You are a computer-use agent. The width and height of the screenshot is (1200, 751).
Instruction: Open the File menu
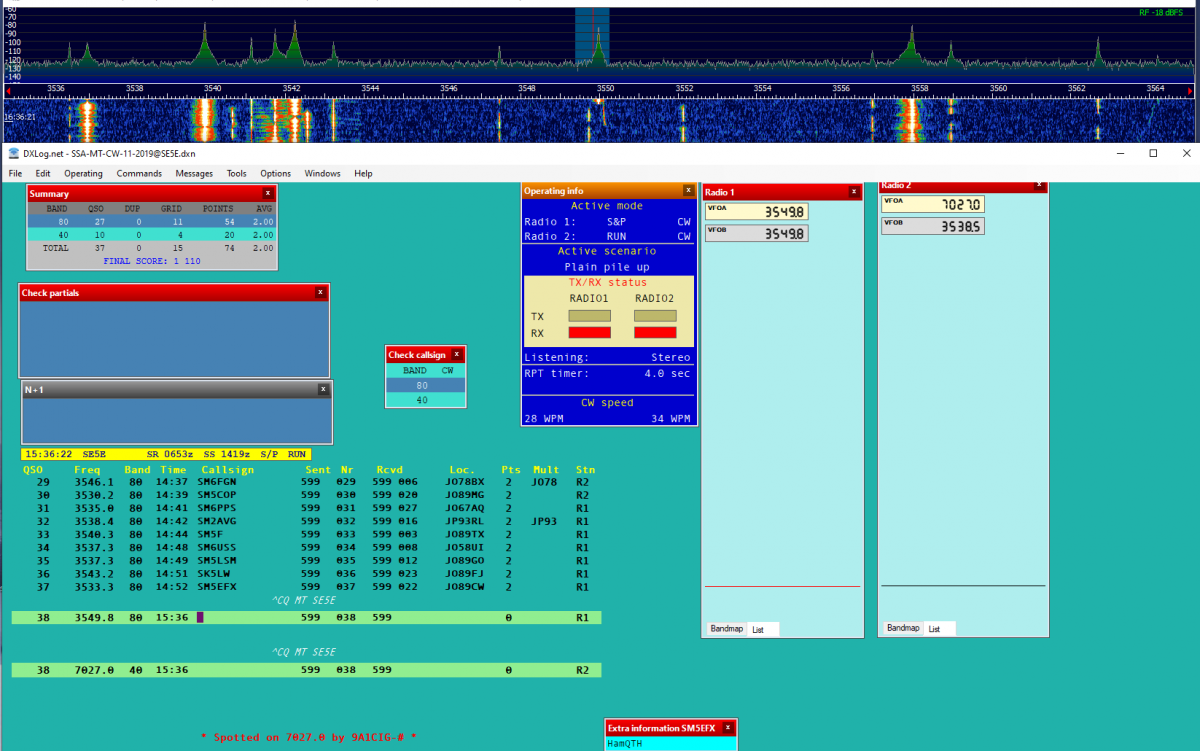pos(15,173)
